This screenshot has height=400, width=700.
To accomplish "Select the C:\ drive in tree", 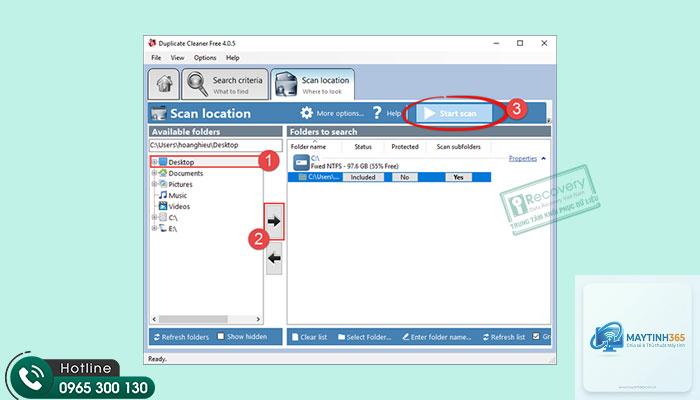I will pos(173,218).
